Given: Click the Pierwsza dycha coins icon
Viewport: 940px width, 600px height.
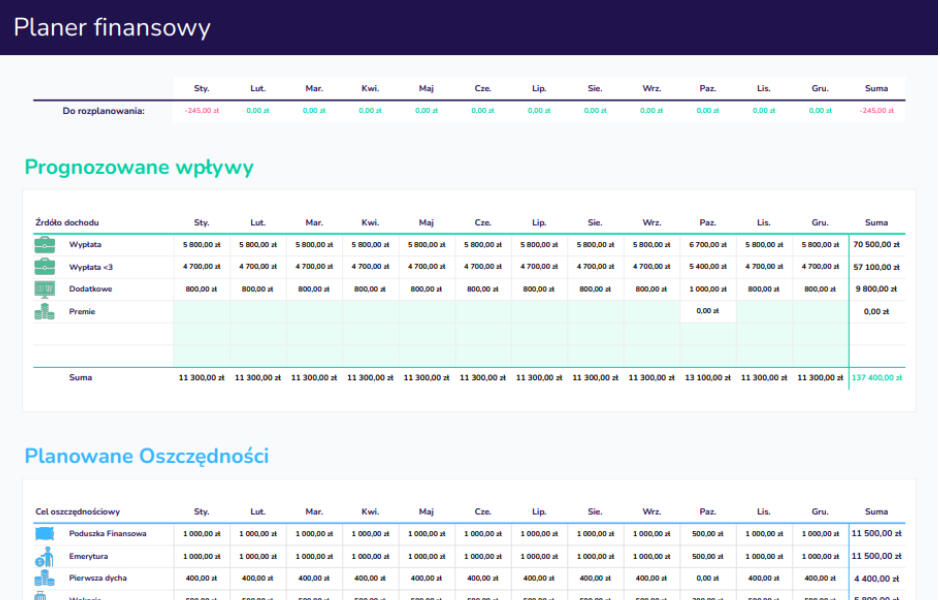Looking at the screenshot, I should pos(45,578).
